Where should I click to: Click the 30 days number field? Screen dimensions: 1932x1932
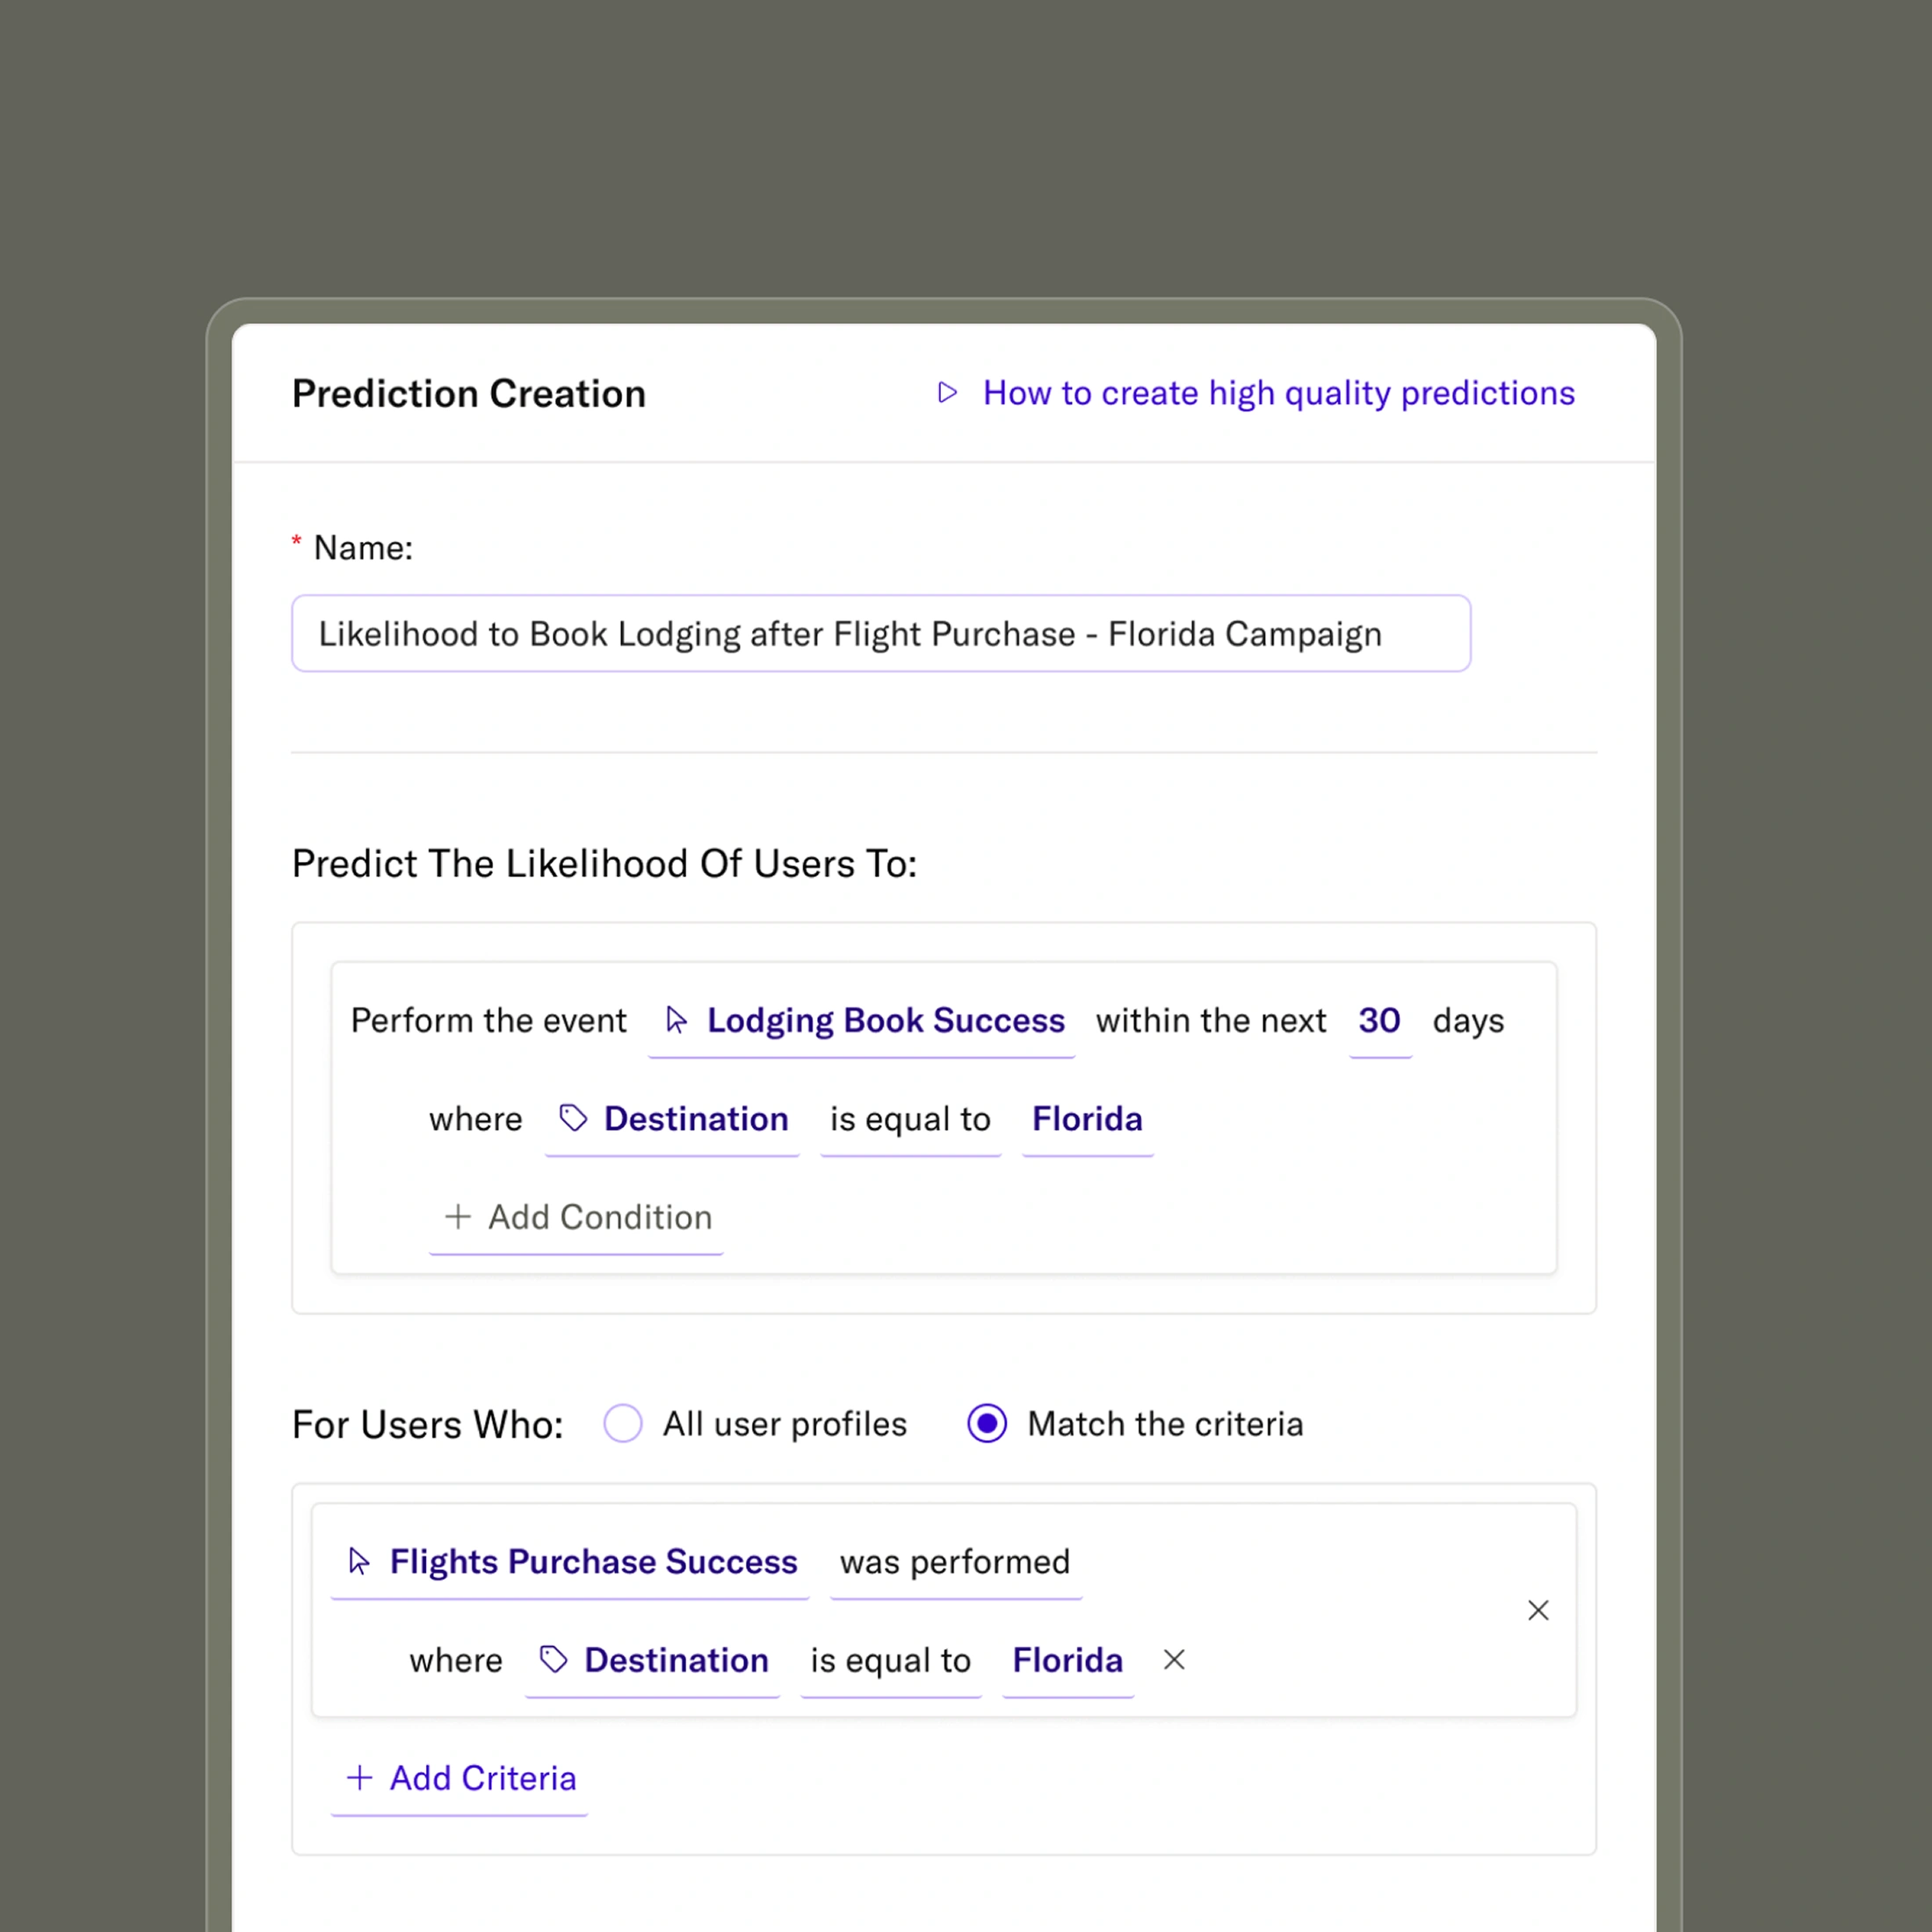point(1379,1021)
